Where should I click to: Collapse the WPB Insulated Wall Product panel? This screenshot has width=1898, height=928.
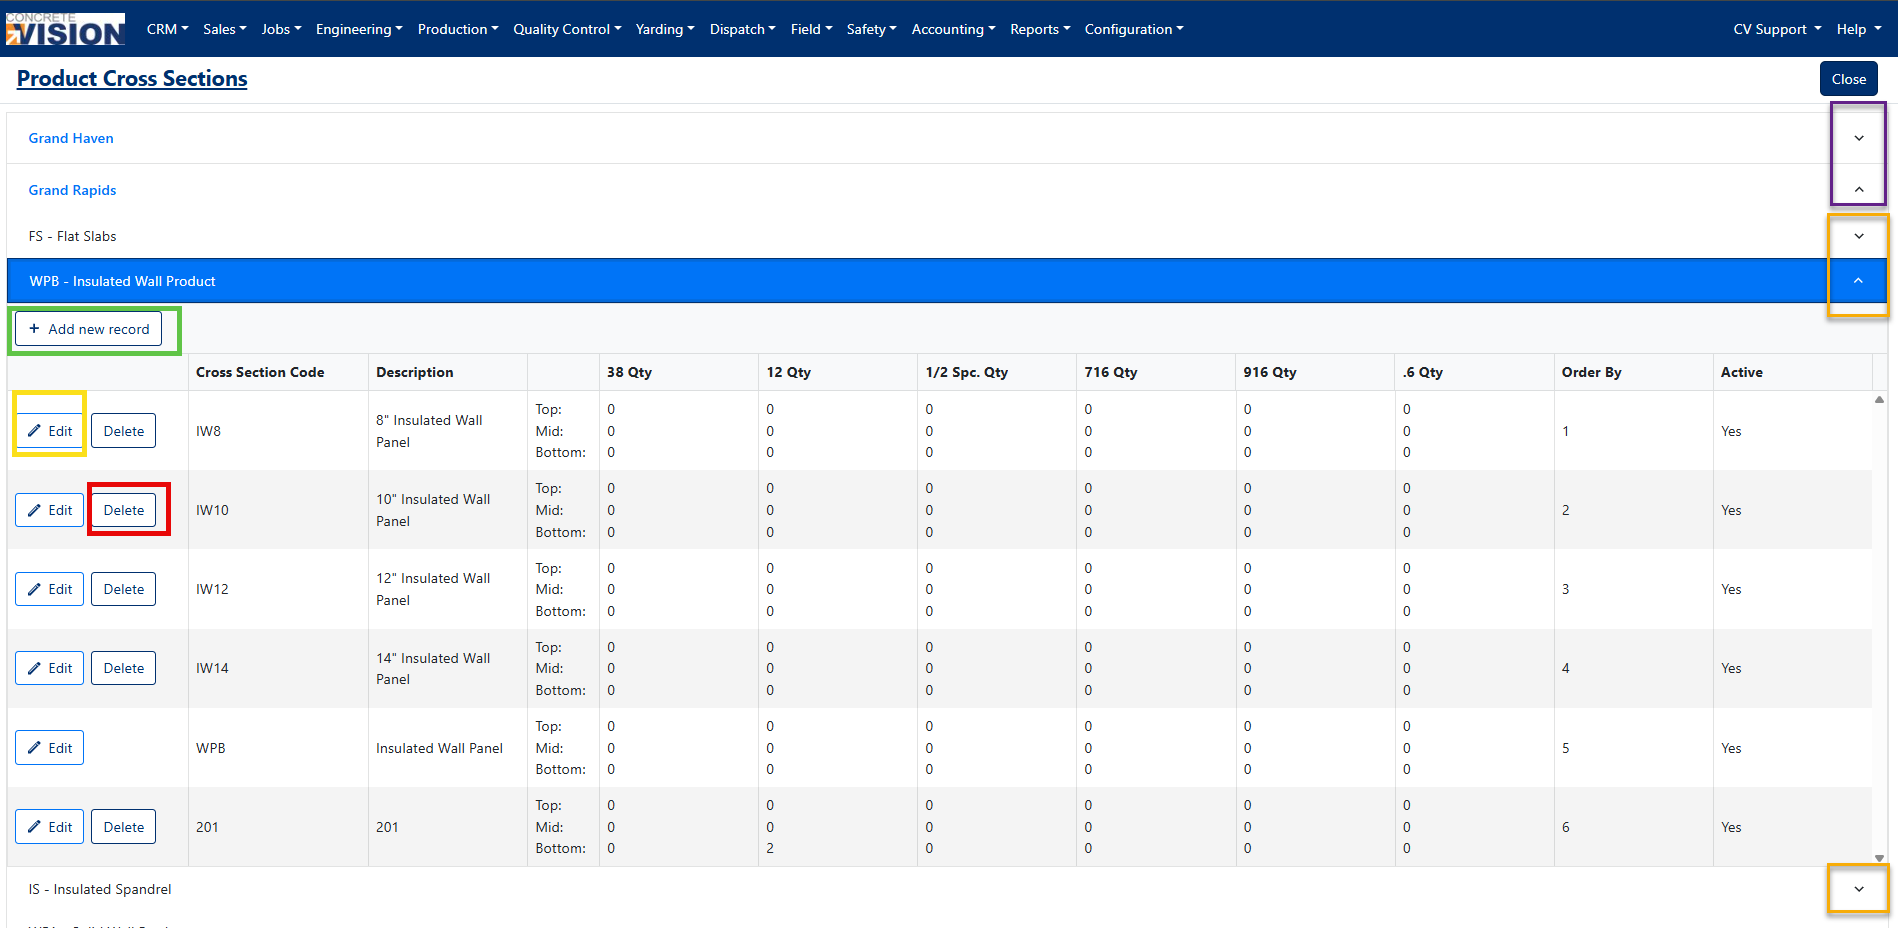(x=1858, y=281)
